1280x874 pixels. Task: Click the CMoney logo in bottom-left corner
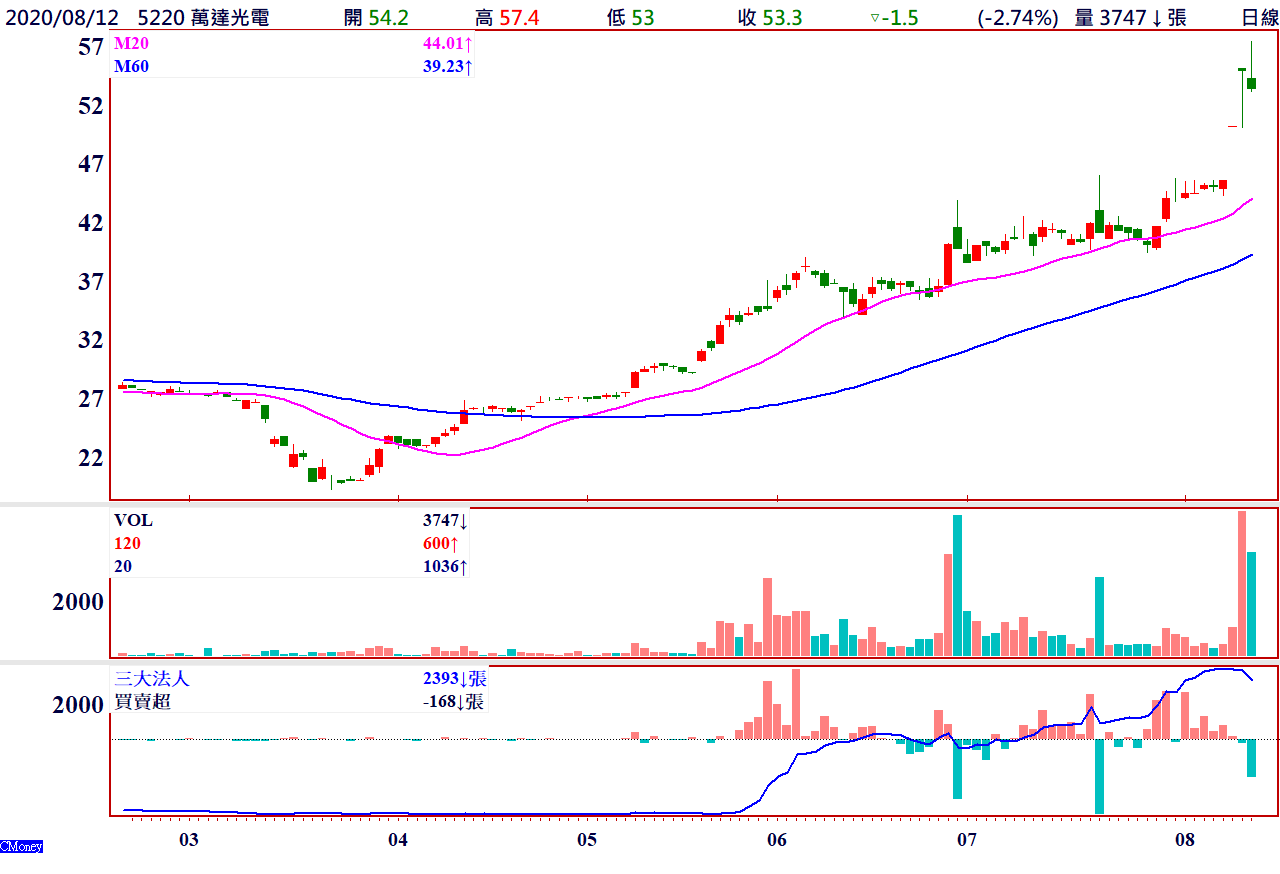click(21, 847)
